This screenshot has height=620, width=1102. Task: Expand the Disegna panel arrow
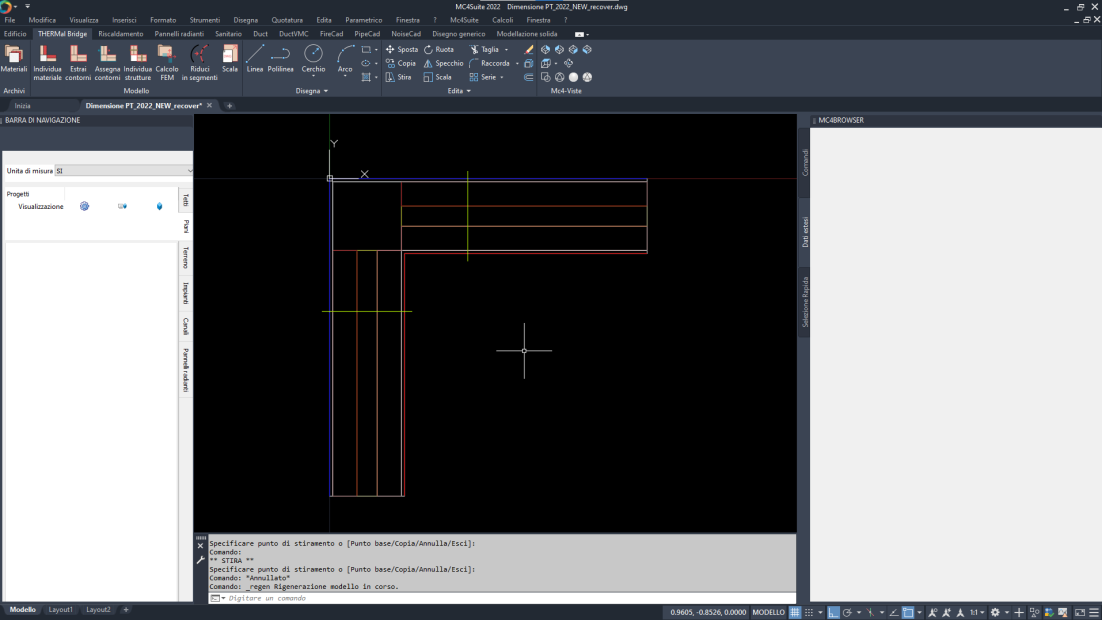325,91
